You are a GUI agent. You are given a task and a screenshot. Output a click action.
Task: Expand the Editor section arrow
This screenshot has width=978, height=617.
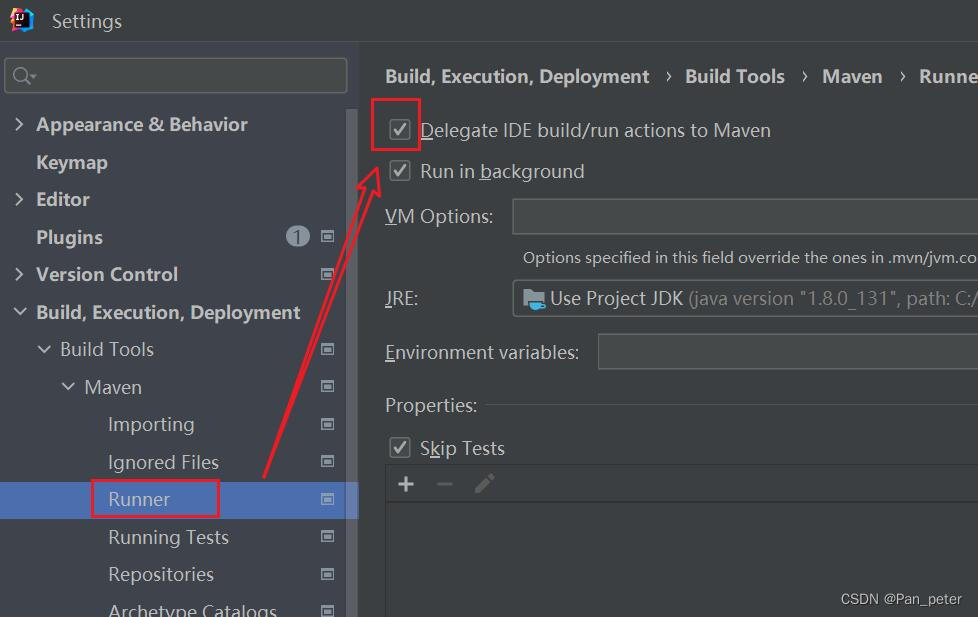coord(19,199)
